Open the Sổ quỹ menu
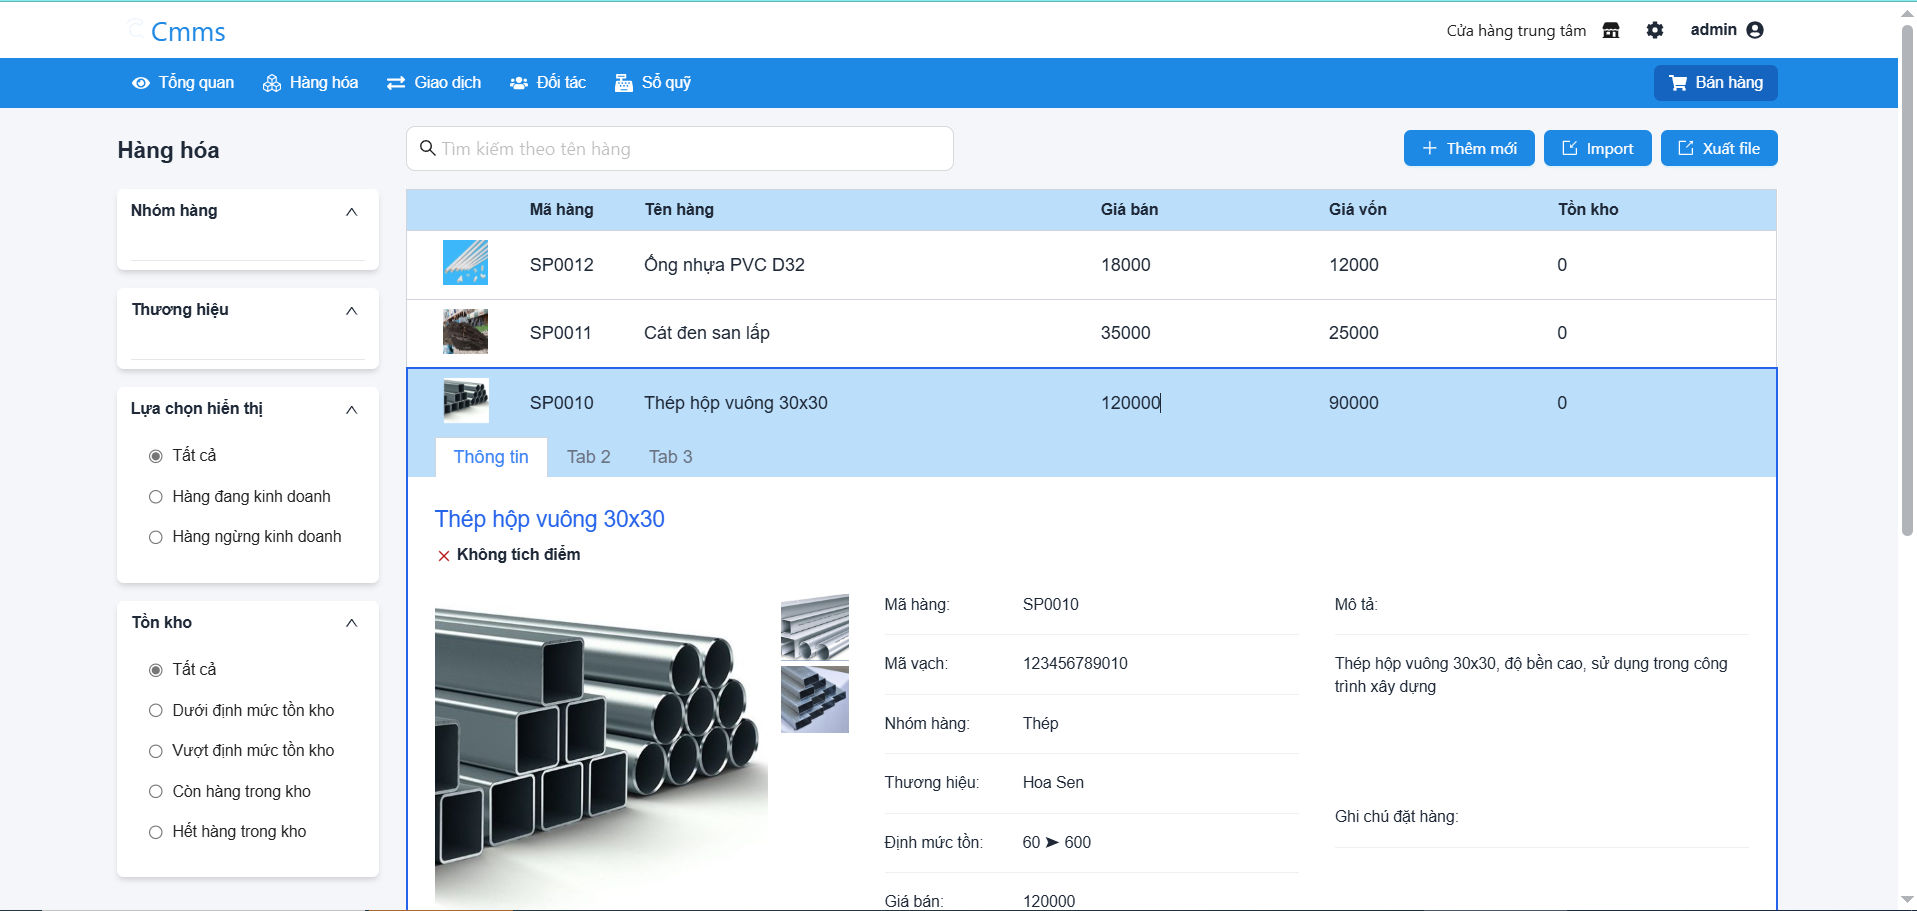This screenshot has height=911, width=1917. [653, 82]
